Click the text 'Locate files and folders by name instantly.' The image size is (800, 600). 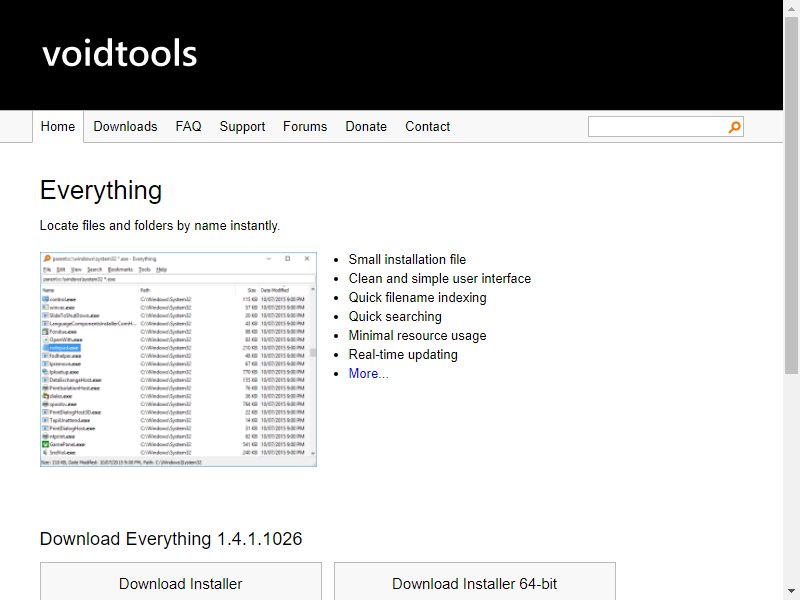(160, 226)
